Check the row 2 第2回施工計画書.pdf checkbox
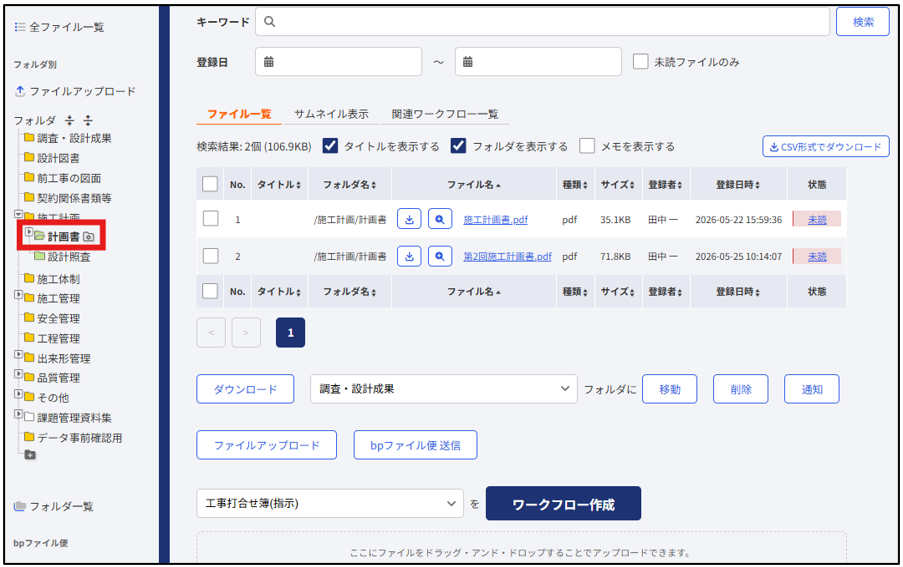This screenshot has height=567, width=903. (x=210, y=256)
